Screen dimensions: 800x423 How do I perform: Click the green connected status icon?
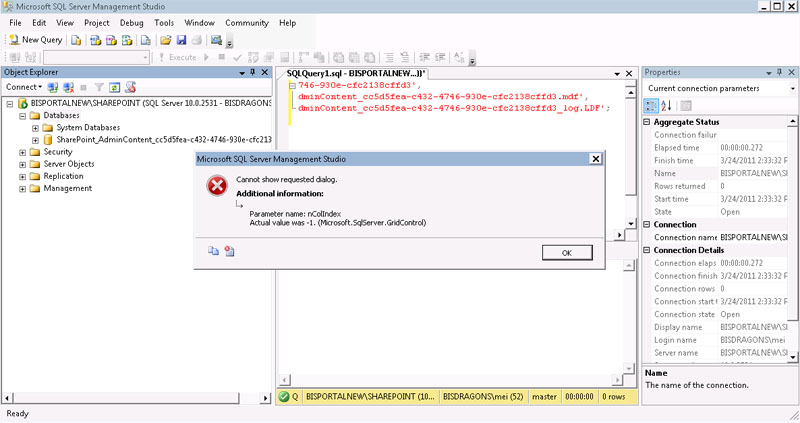pyautogui.click(x=284, y=396)
